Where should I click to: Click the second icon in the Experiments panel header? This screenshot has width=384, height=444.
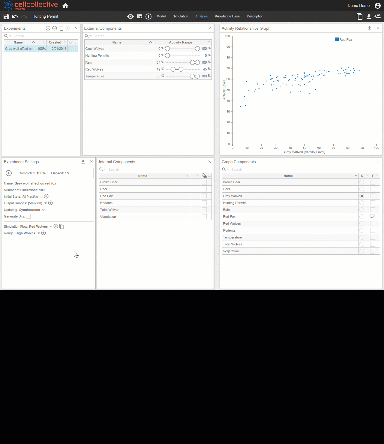tap(55, 28)
